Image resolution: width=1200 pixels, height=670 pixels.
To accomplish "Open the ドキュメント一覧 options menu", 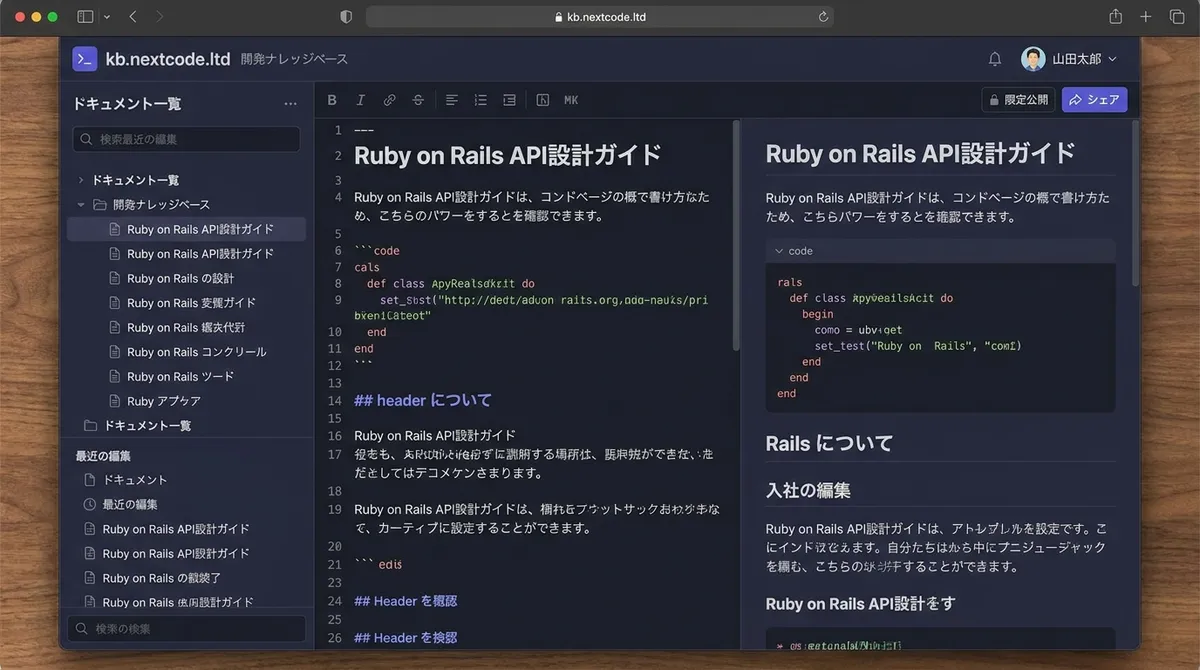I will (x=290, y=103).
